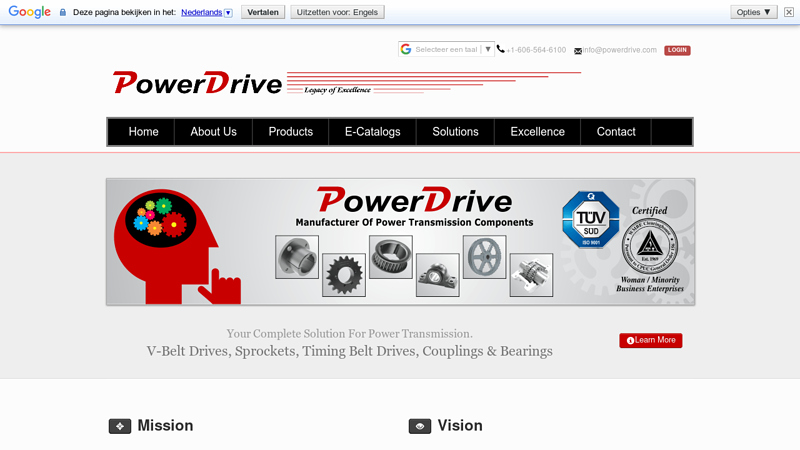Click 'Manufacturer Of Power Transmission Components' text
Viewport: 800px width, 450px height.
(414, 222)
